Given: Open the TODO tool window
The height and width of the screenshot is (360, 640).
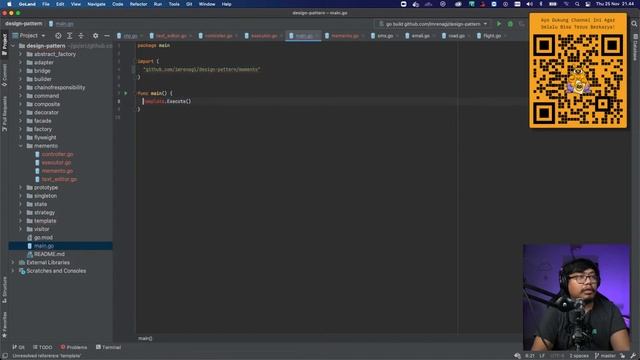Looking at the screenshot, I should tap(42, 347).
